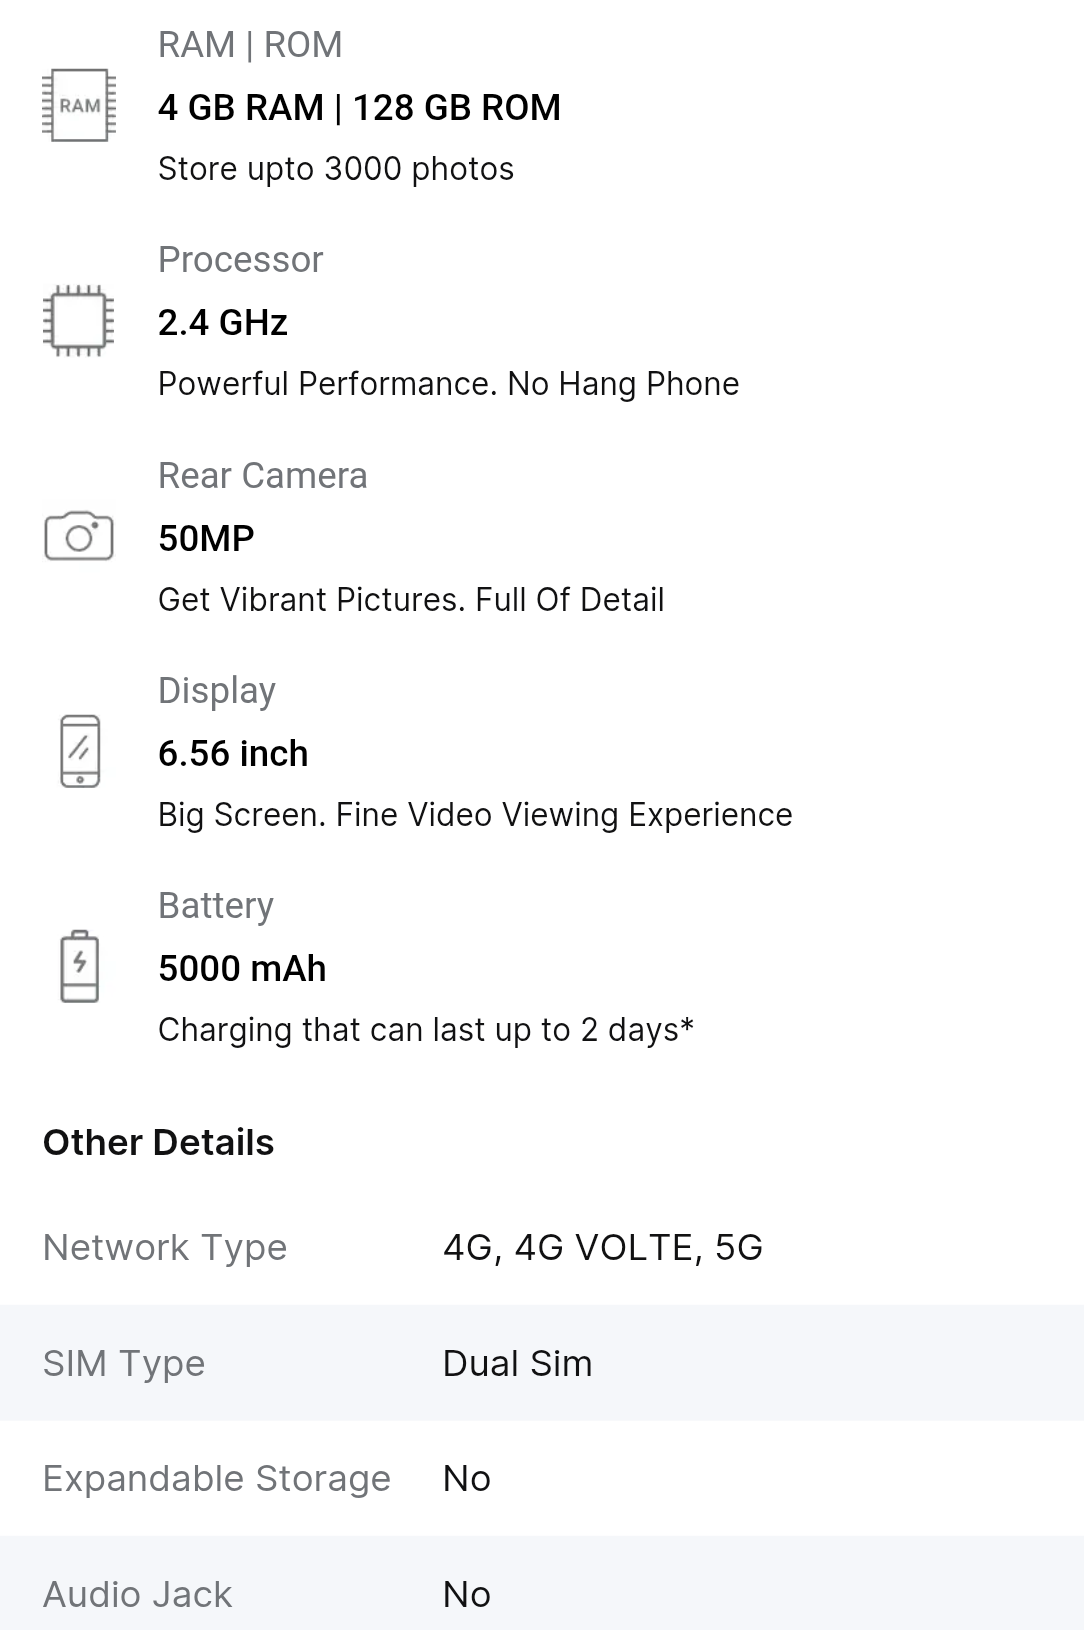Click the Audio Jack row label
The height and width of the screenshot is (1630, 1084).
137,1594
